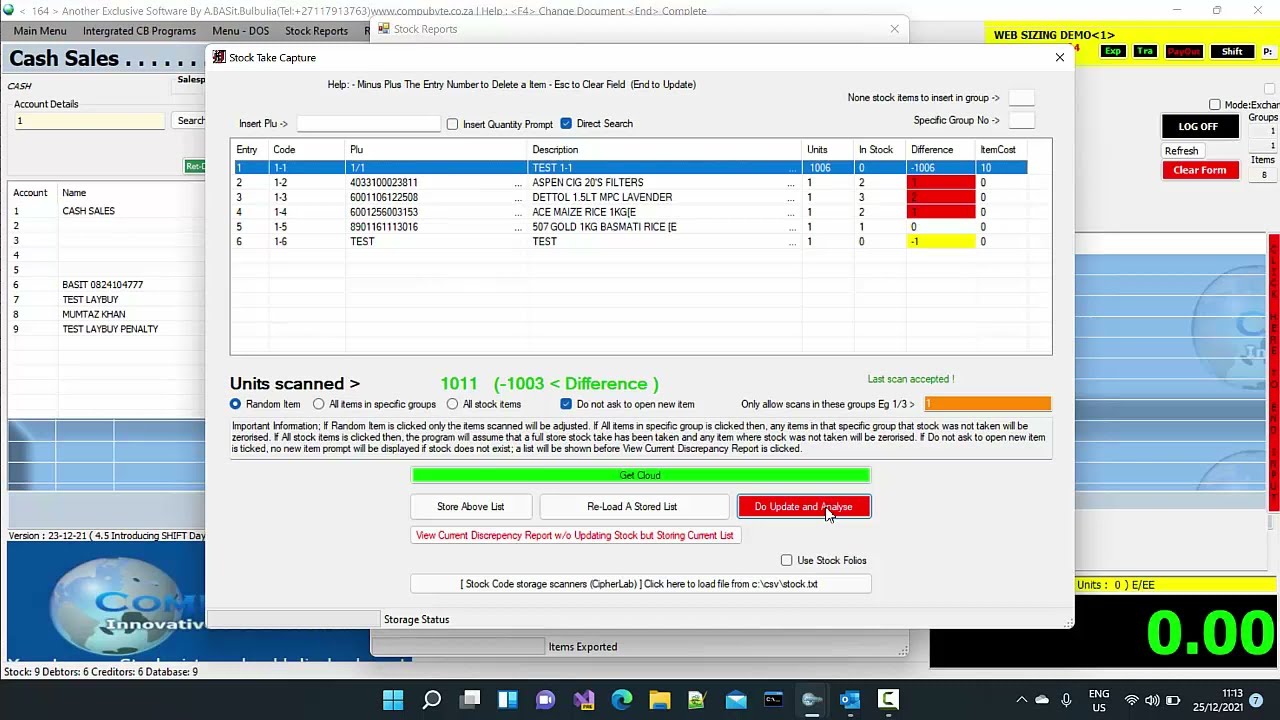Open the ellipsis after Plu 6001256003153
Viewport: 1280px width, 720px height.
(518, 213)
